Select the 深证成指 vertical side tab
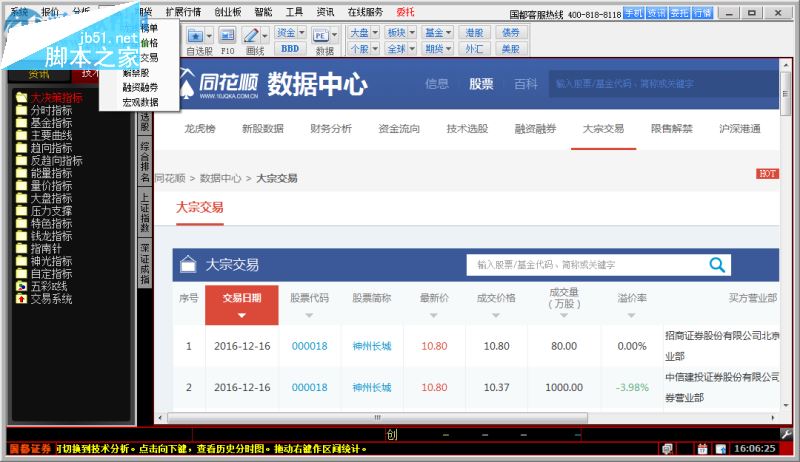The image size is (800, 462). pos(145,265)
